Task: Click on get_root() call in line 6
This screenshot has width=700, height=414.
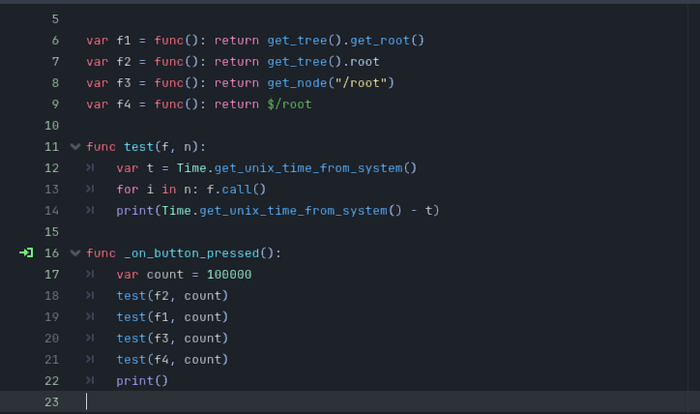Action: tap(387, 41)
